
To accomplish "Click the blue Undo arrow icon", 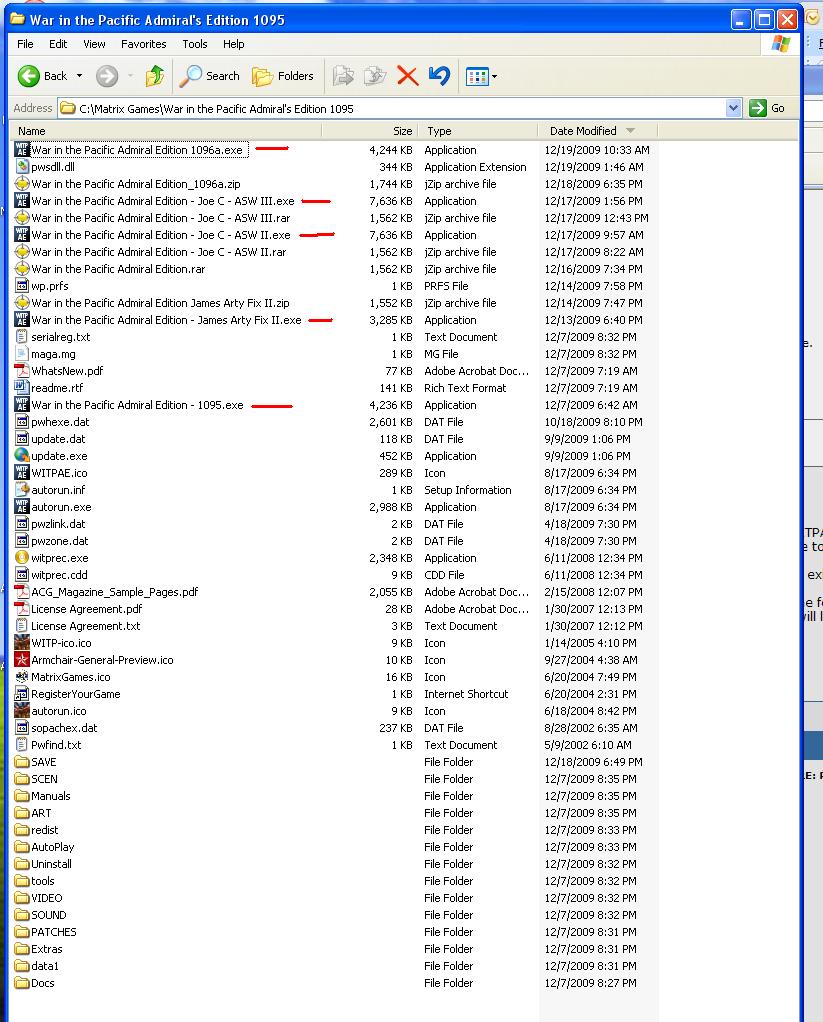I will 439,76.
